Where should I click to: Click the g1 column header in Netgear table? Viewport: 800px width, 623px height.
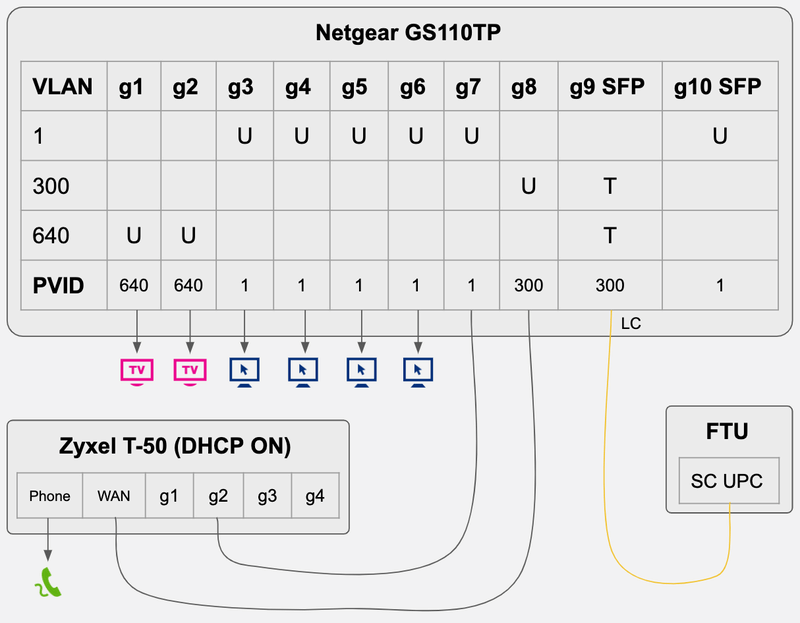[134, 86]
